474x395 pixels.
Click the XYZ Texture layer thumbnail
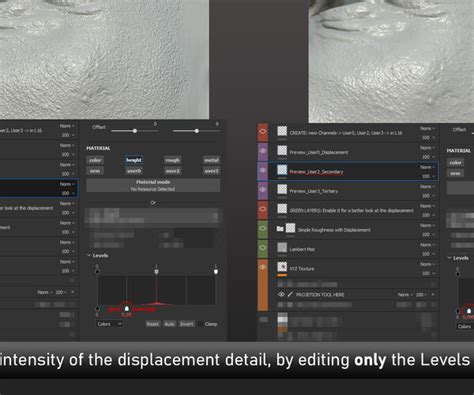click(282, 267)
